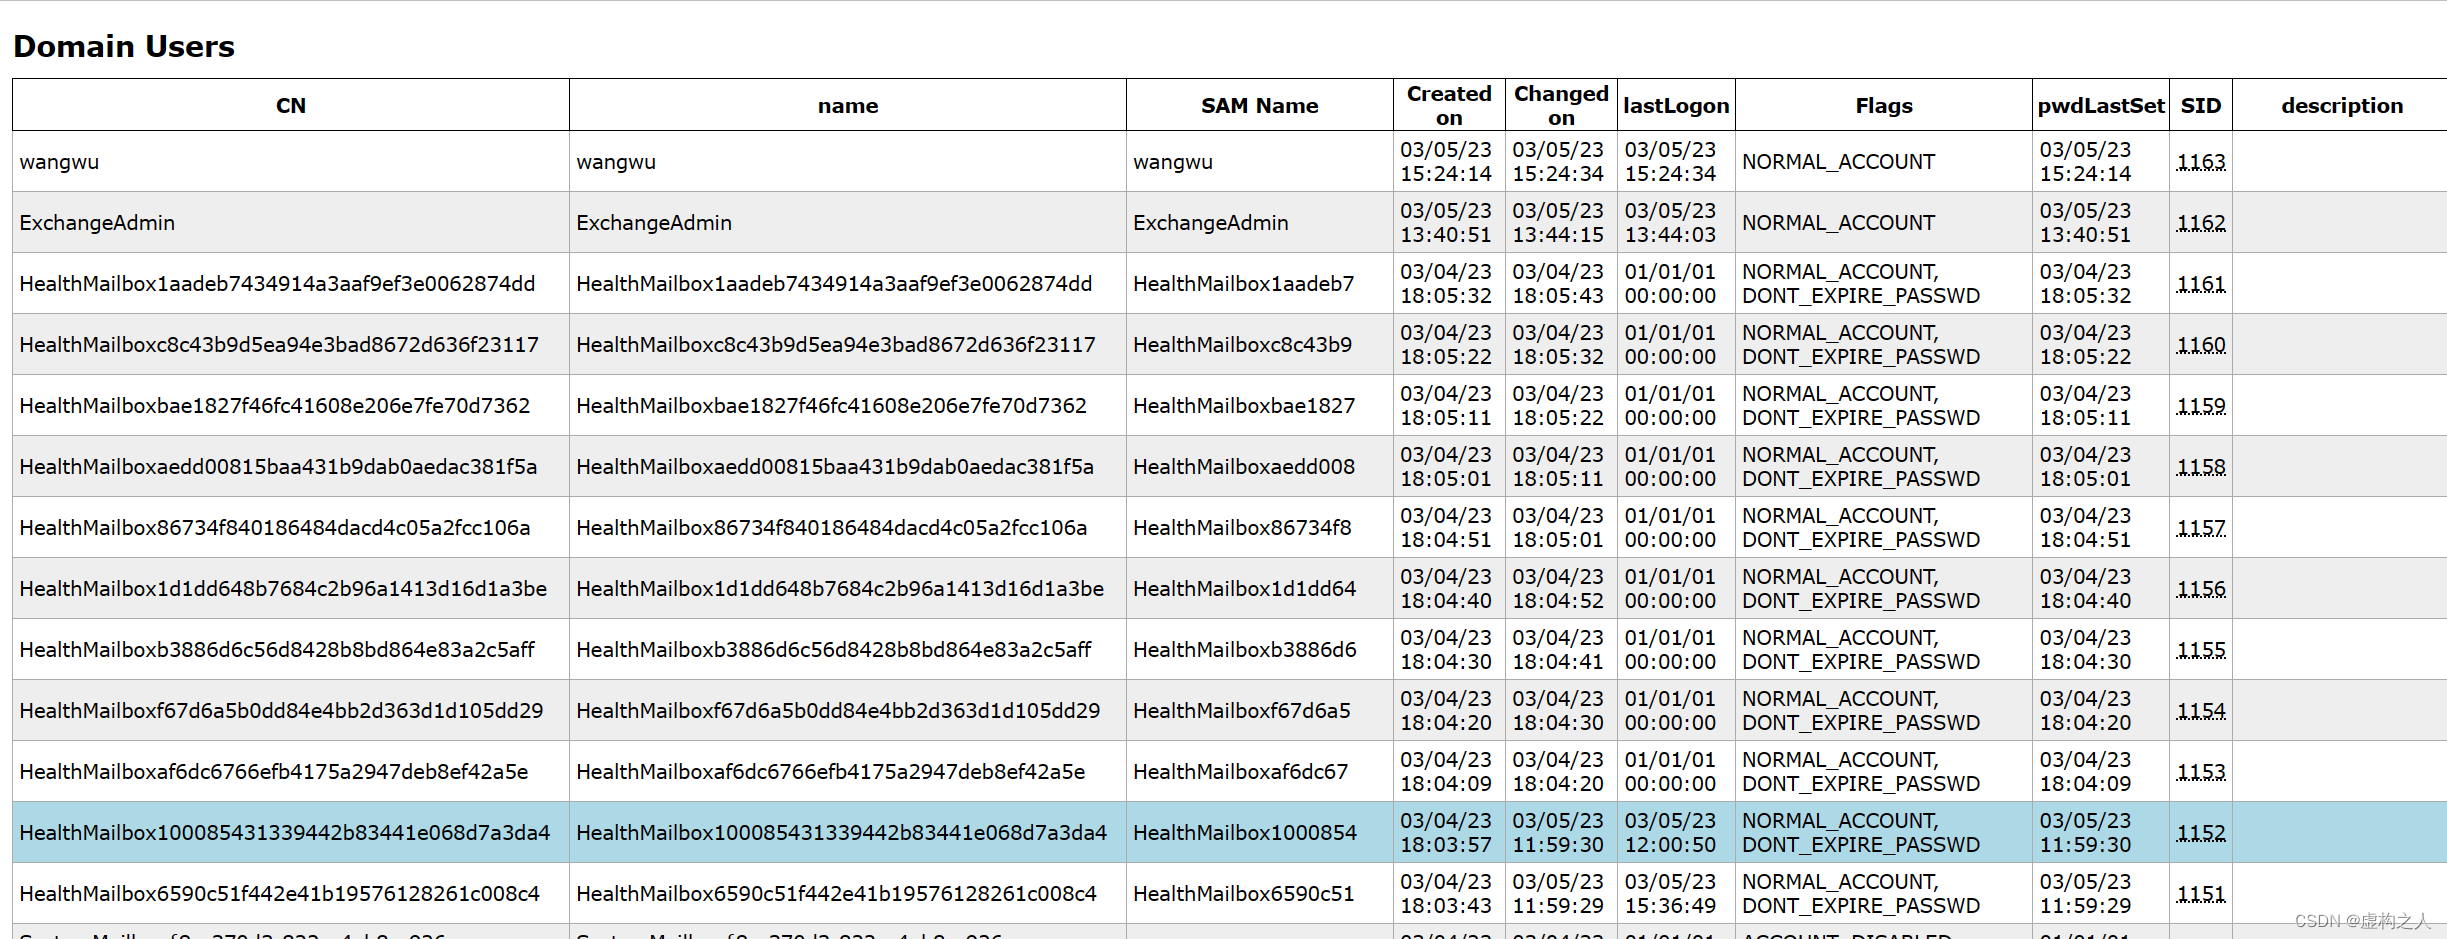Select highlighted CN cell HealthMailbox100085431339442b83441e068d7a3da4

[x=291, y=832]
